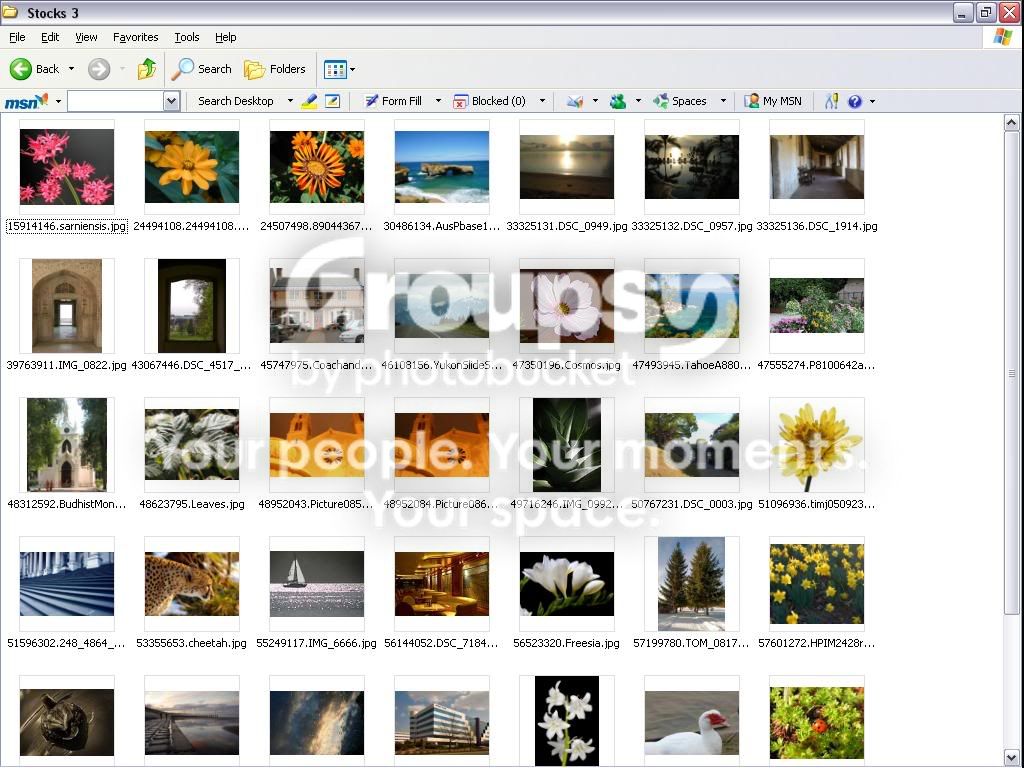Viewport: 1024px width, 768px height.
Task: Click the Form Fill button label
Action: (x=402, y=101)
